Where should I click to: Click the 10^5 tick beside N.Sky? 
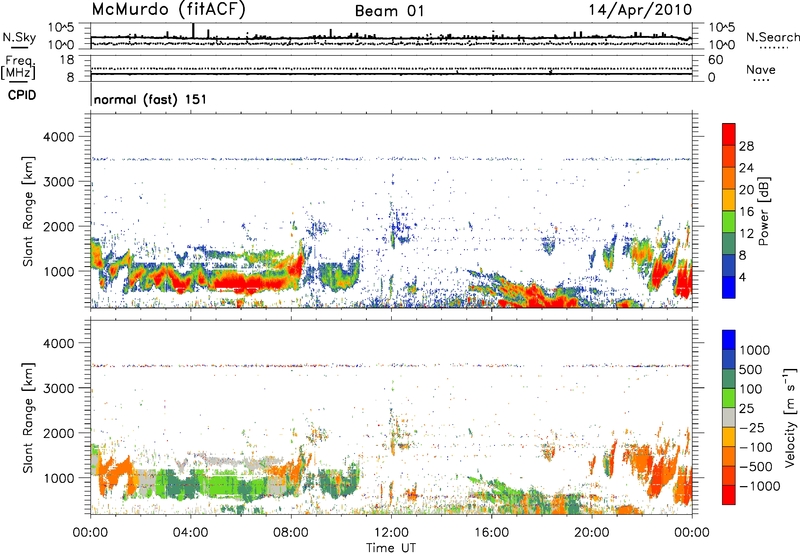(x=61, y=28)
